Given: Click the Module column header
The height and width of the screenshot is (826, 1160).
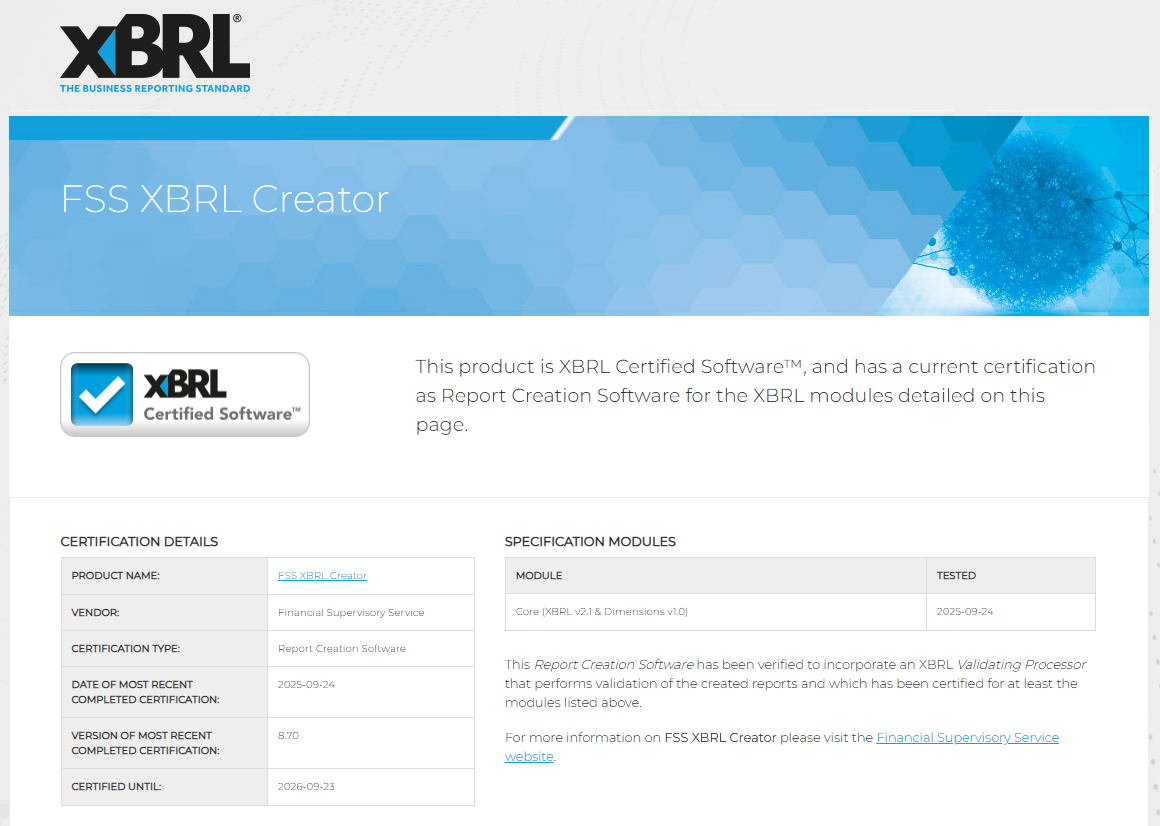Looking at the screenshot, I should coord(539,576).
